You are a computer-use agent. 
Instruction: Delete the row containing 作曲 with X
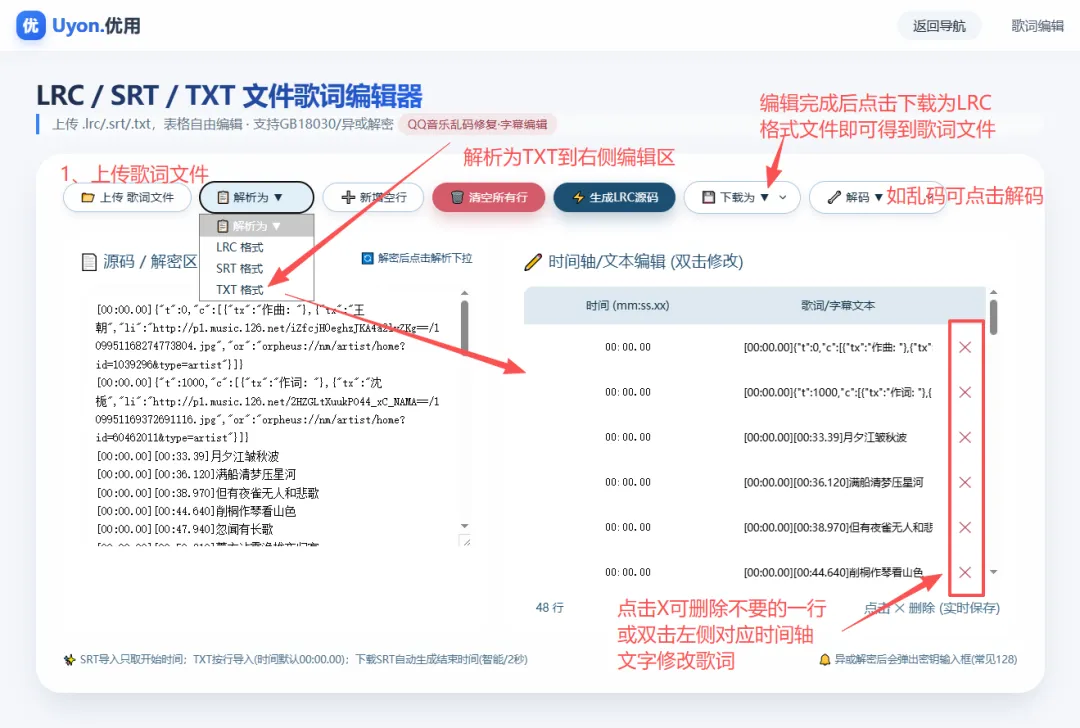tap(965, 347)
